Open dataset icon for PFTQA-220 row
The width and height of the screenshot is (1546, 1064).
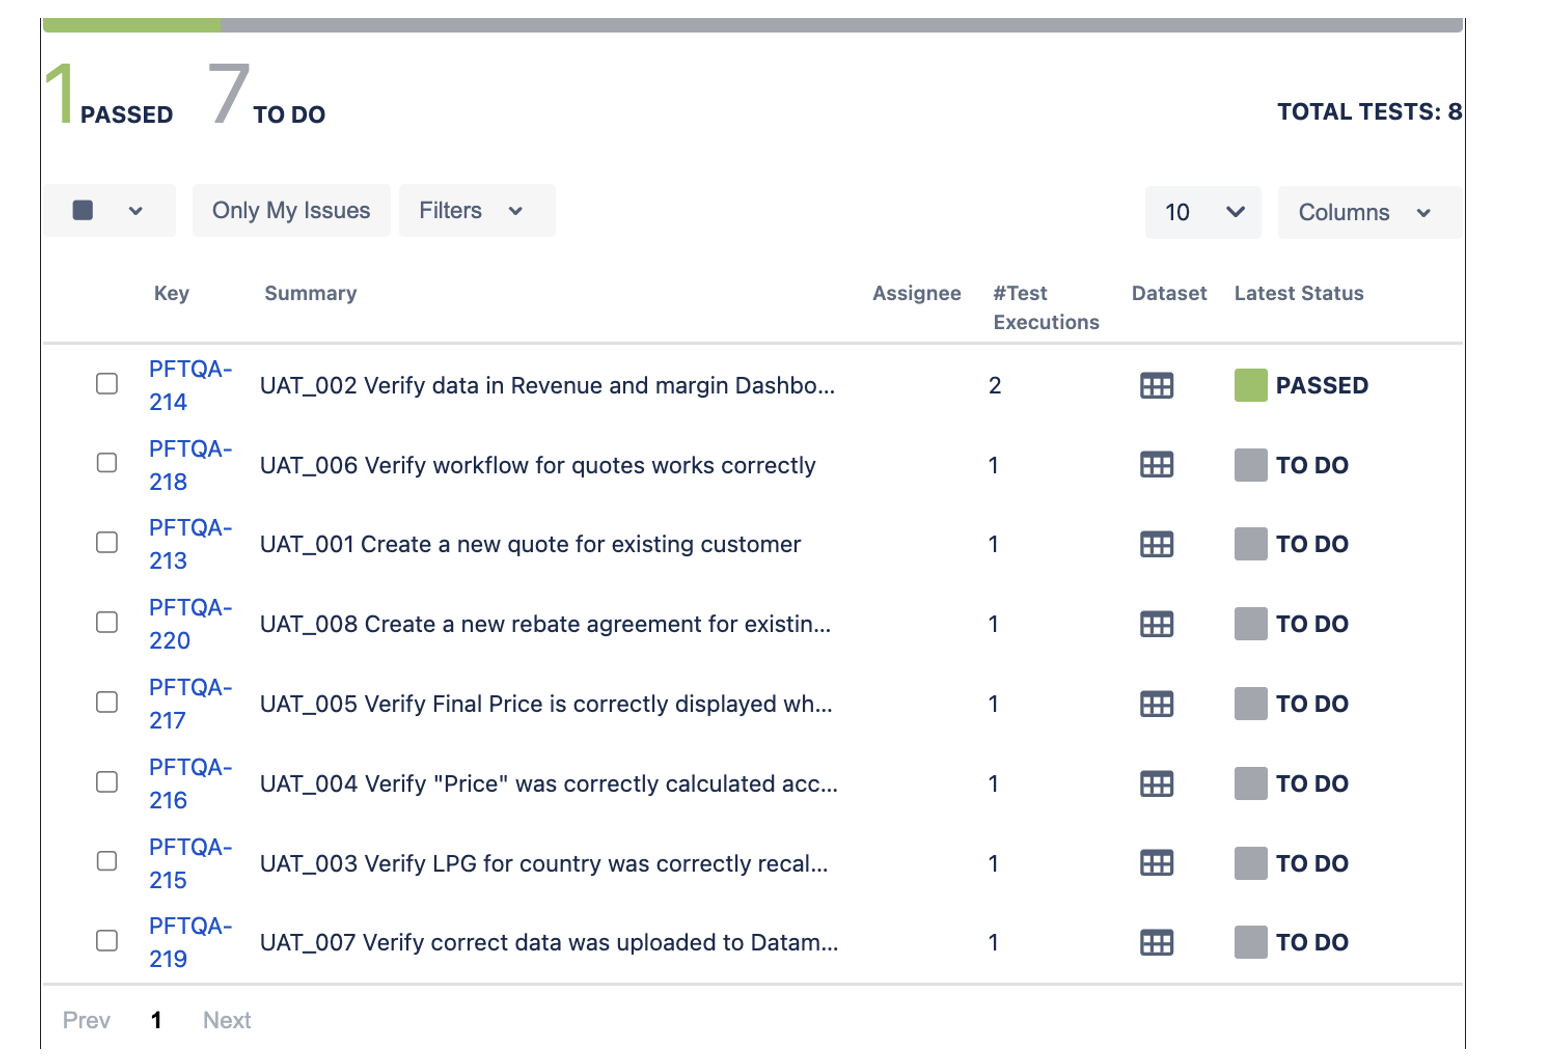click(1156, 625)
